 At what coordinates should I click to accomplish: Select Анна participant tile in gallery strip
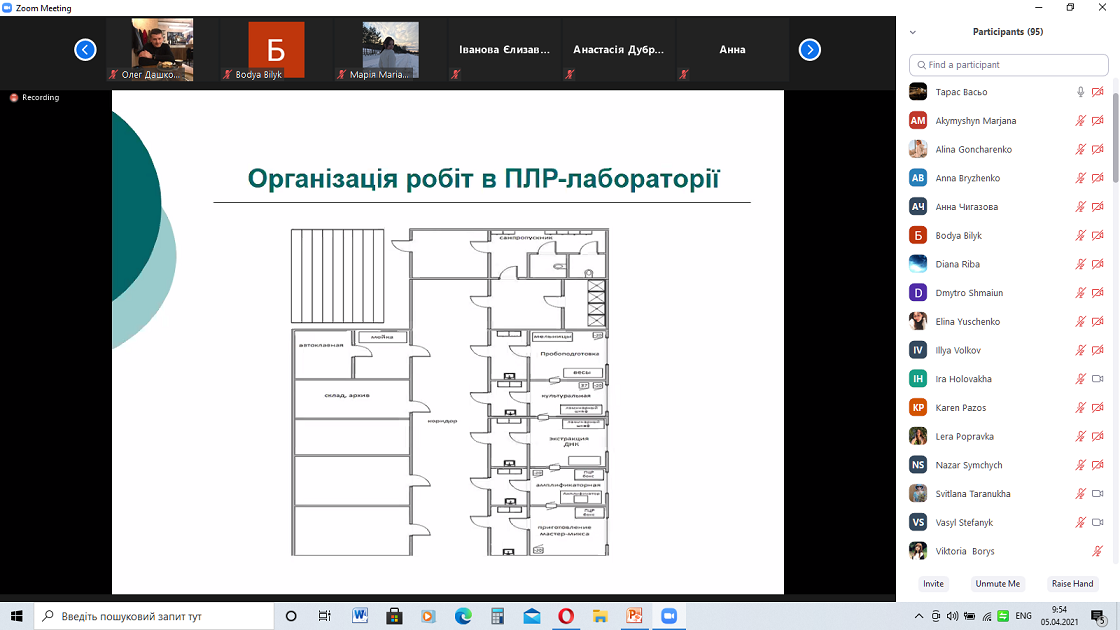(733, 49)
